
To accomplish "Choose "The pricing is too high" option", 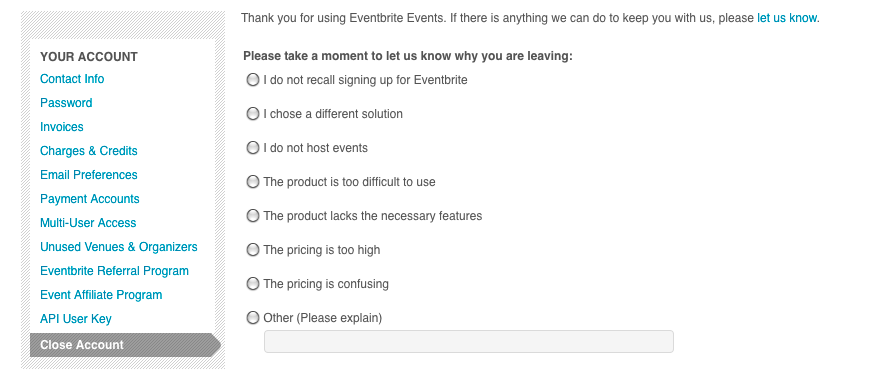I will [253, 250].
